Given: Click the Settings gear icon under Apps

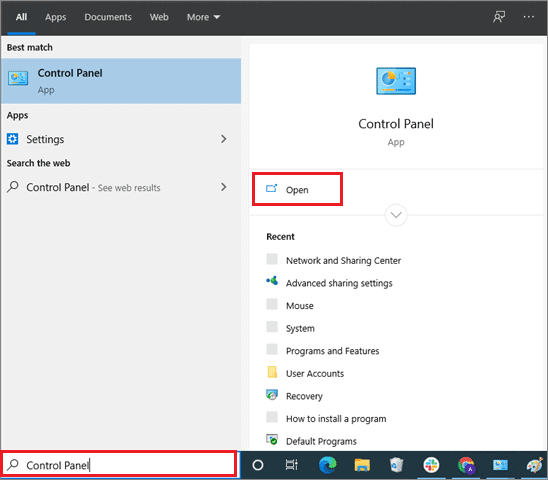Looking at the screenshot, I should (x=13, y=139).
